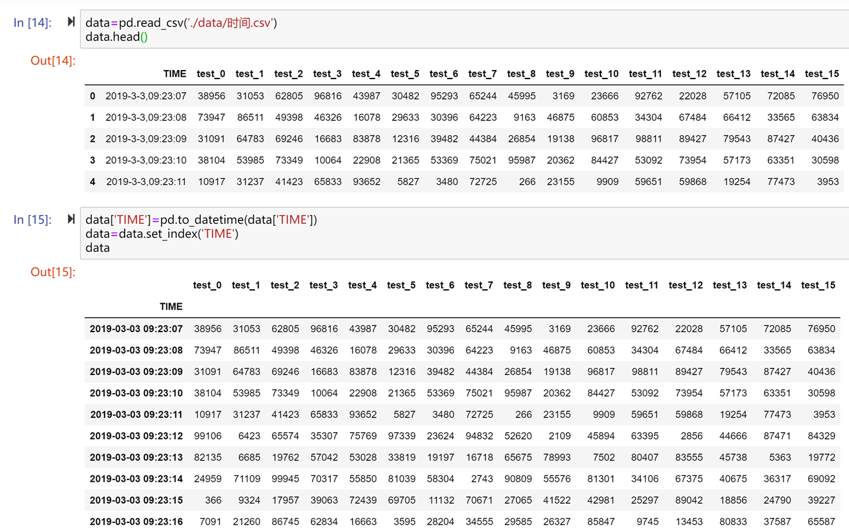Select the In [15] prompt label
This screenshot has width=849, height=532.
coord(32,219)
